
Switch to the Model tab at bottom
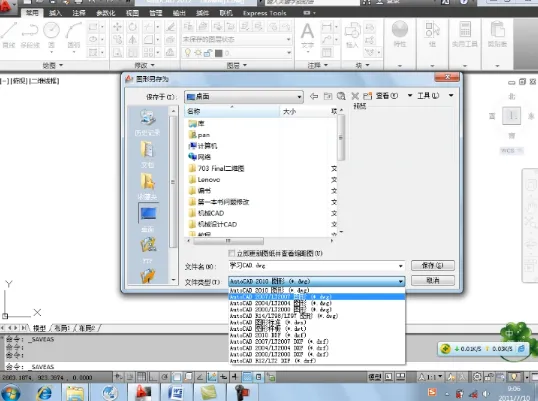click(39, 328)
